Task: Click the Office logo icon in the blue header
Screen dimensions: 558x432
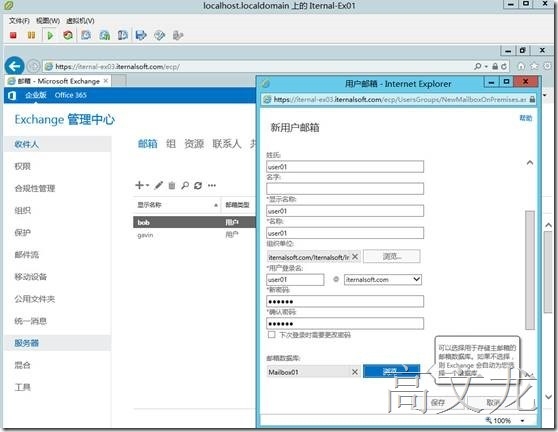Action: [12, 95]
